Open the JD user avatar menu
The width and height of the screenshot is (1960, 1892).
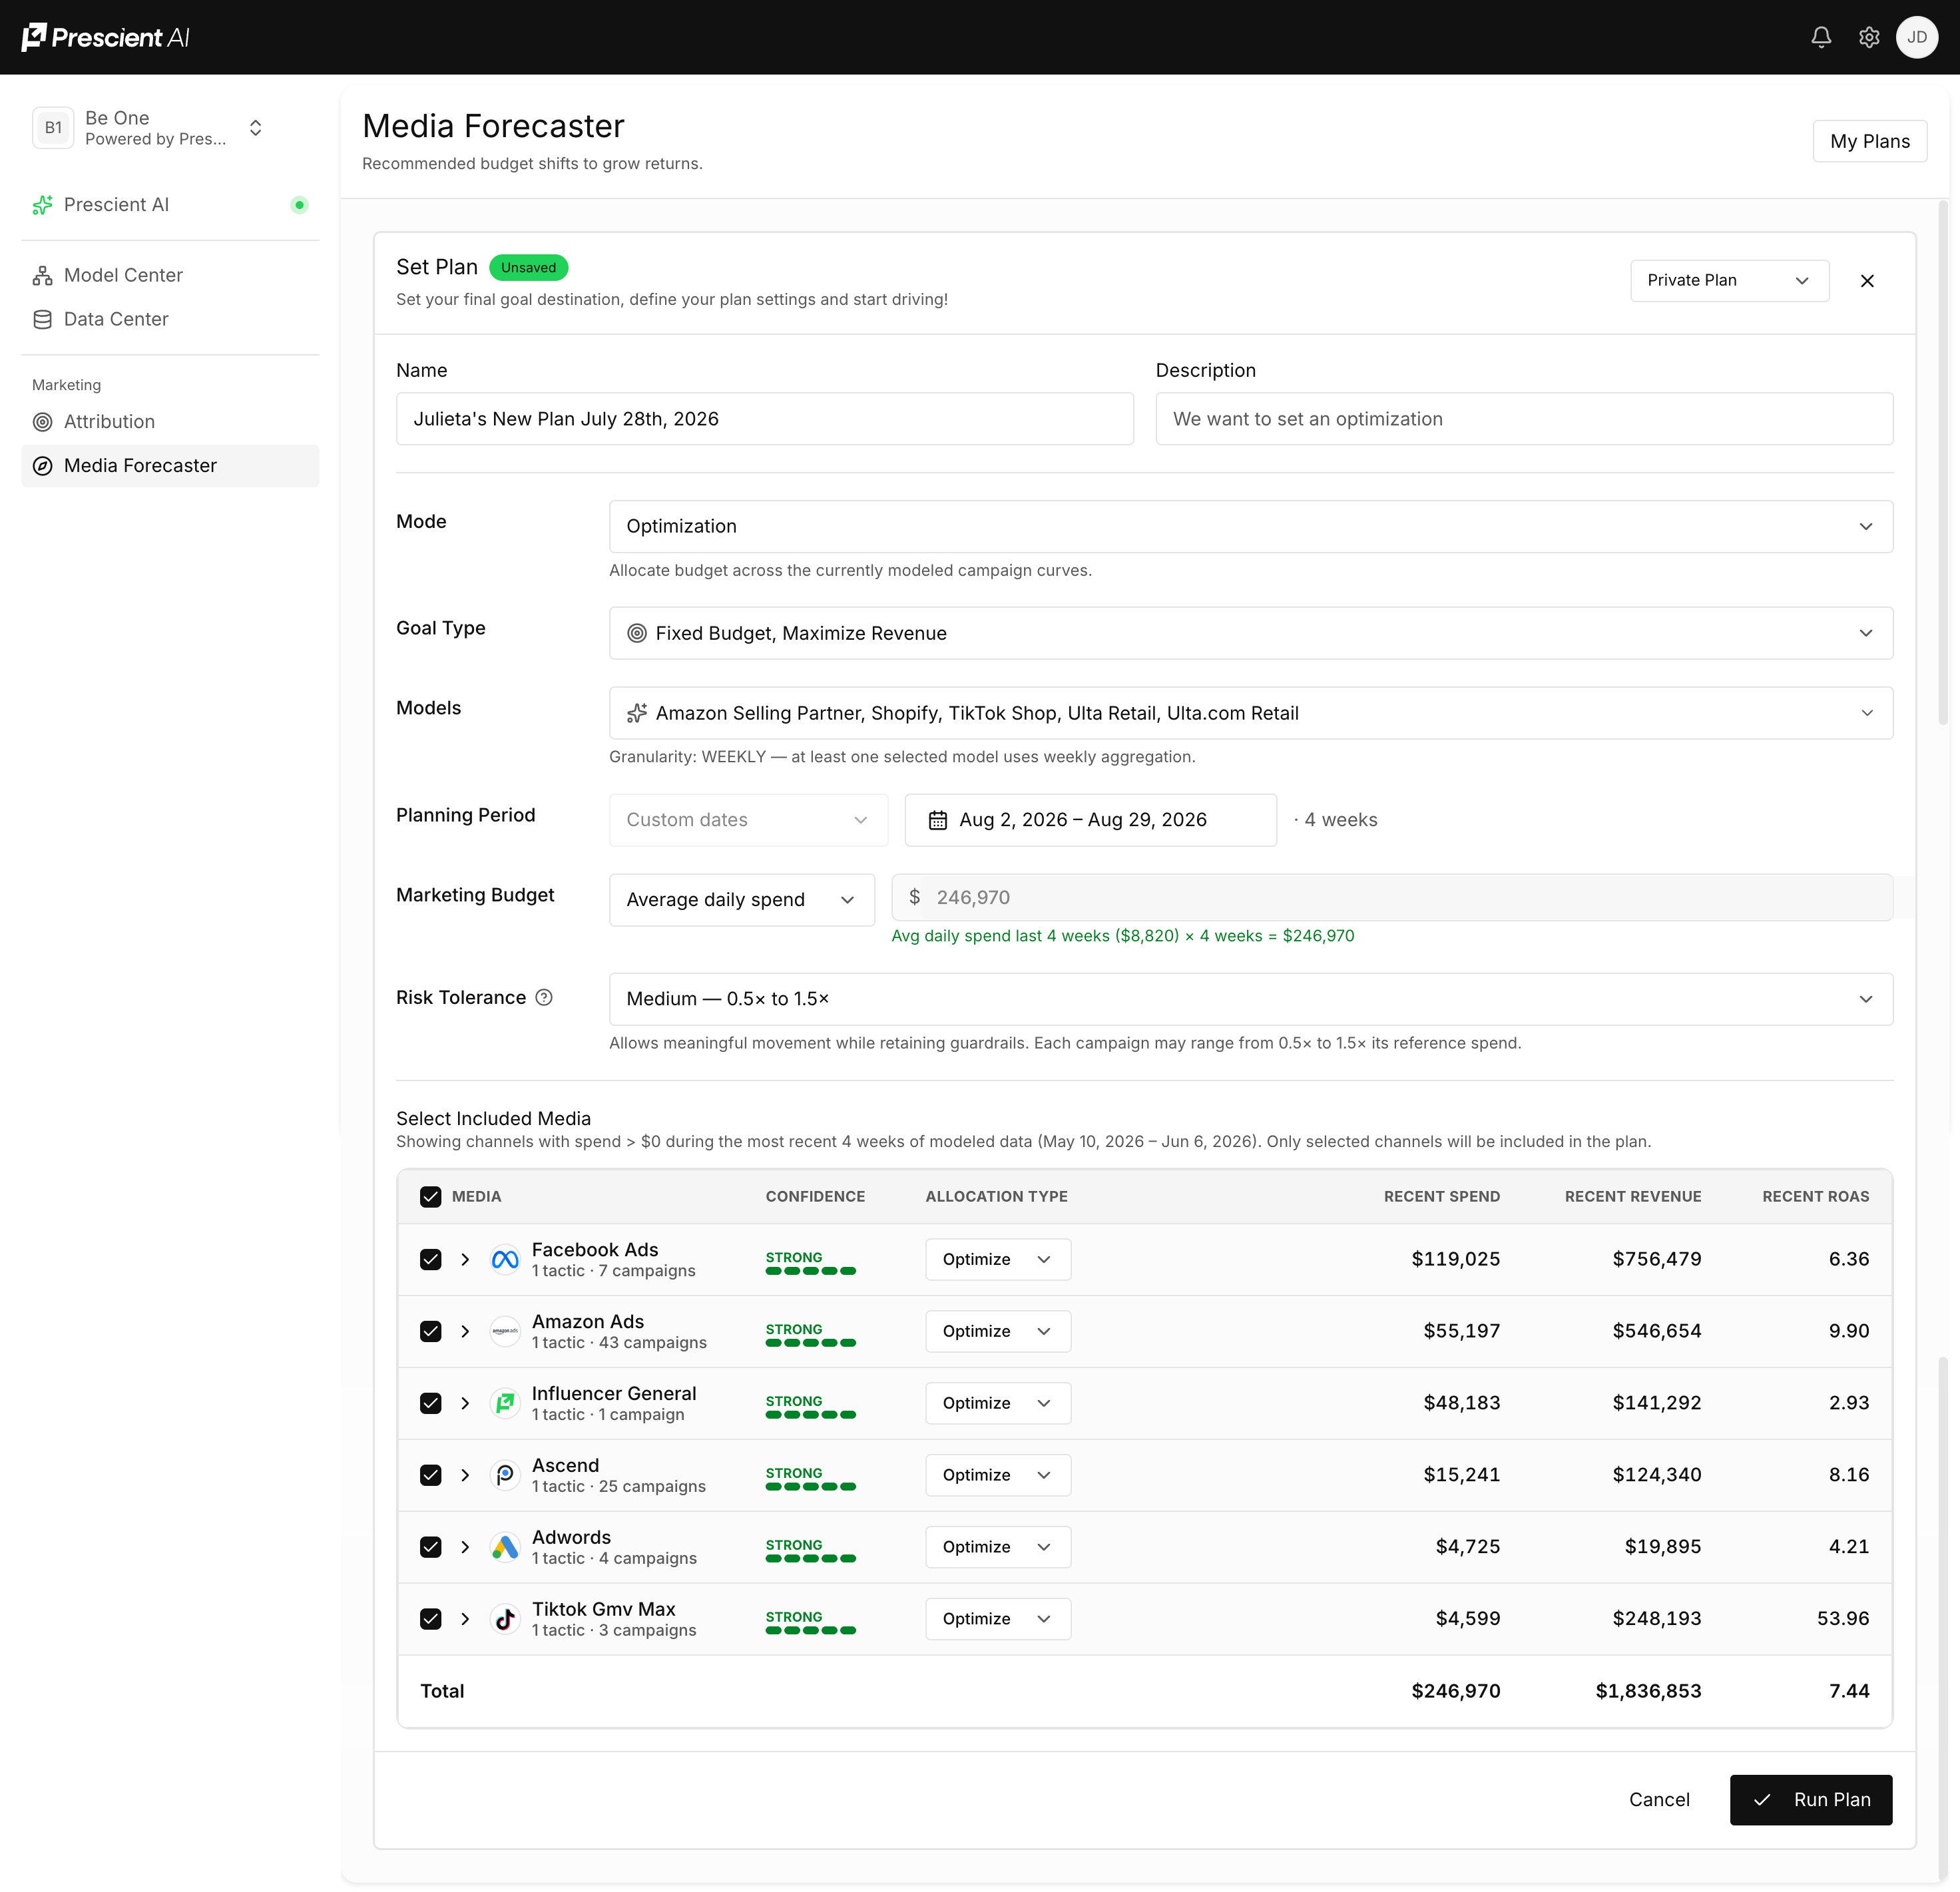click(x=1916, y=37)
